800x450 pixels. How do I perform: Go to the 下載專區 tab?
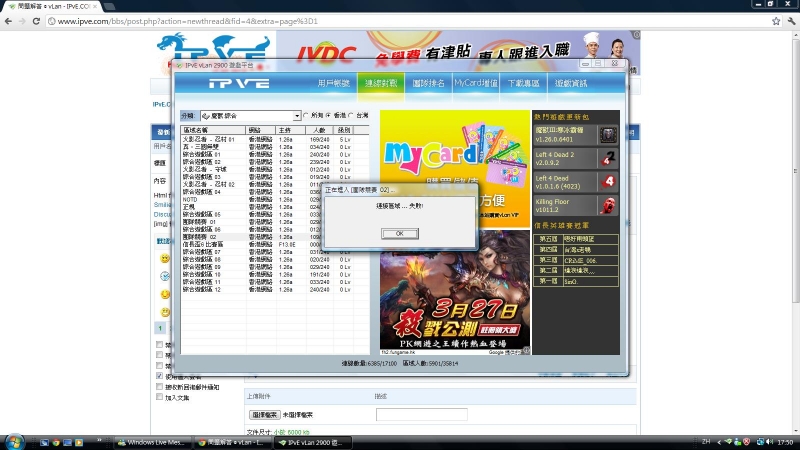(x=523, y=83)
